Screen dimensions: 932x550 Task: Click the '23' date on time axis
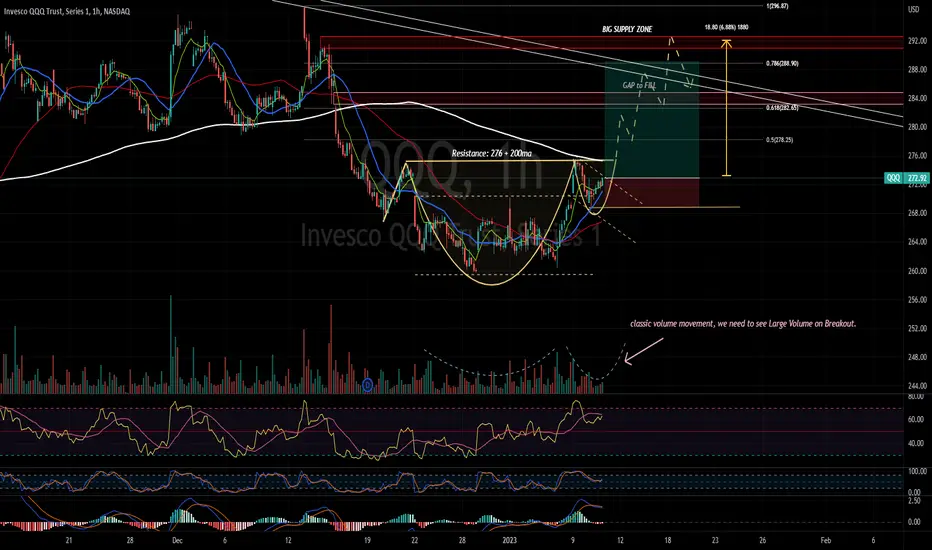pos(715,540)
